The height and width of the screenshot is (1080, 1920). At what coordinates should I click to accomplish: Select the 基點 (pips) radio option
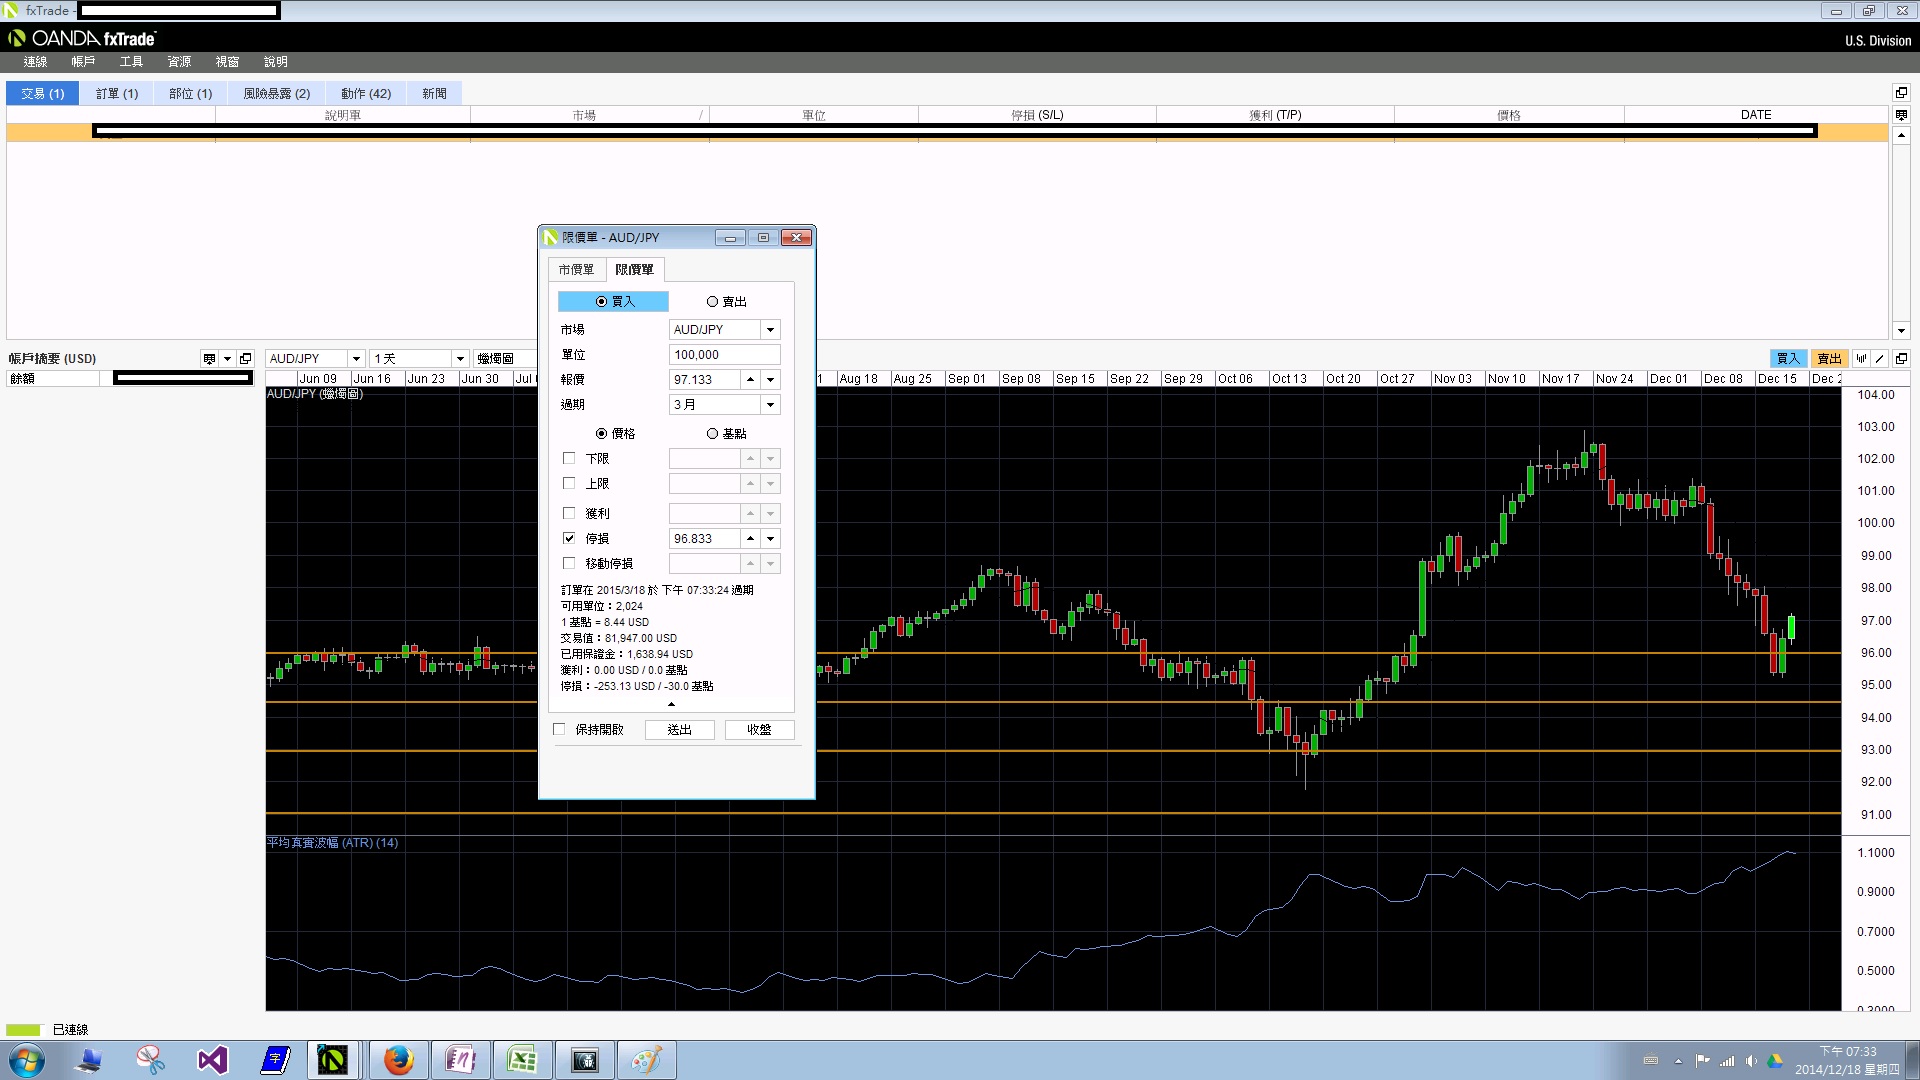coord(712,433)
